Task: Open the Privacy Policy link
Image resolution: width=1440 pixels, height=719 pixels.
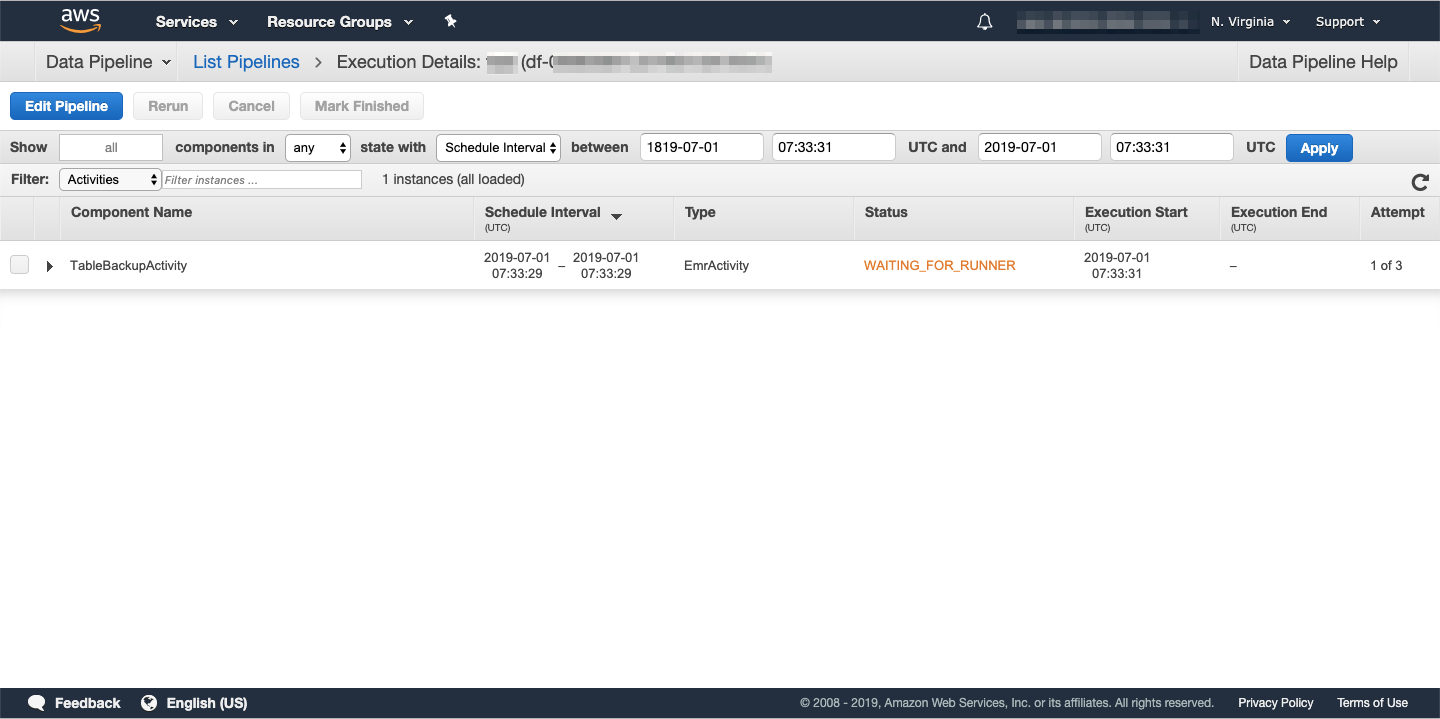Action: (x=1276, y=703)
